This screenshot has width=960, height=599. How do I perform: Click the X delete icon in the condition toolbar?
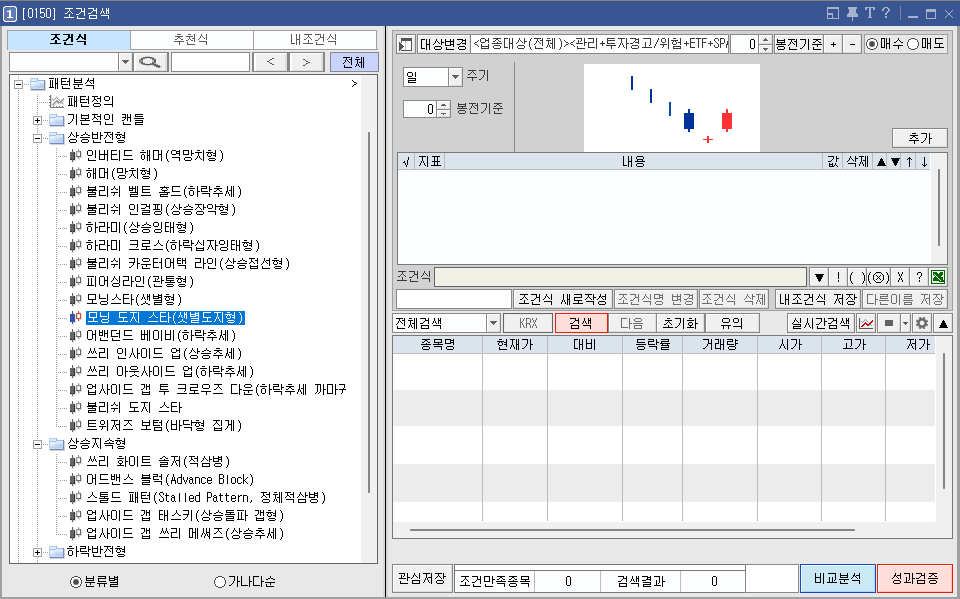pos(900,277)
